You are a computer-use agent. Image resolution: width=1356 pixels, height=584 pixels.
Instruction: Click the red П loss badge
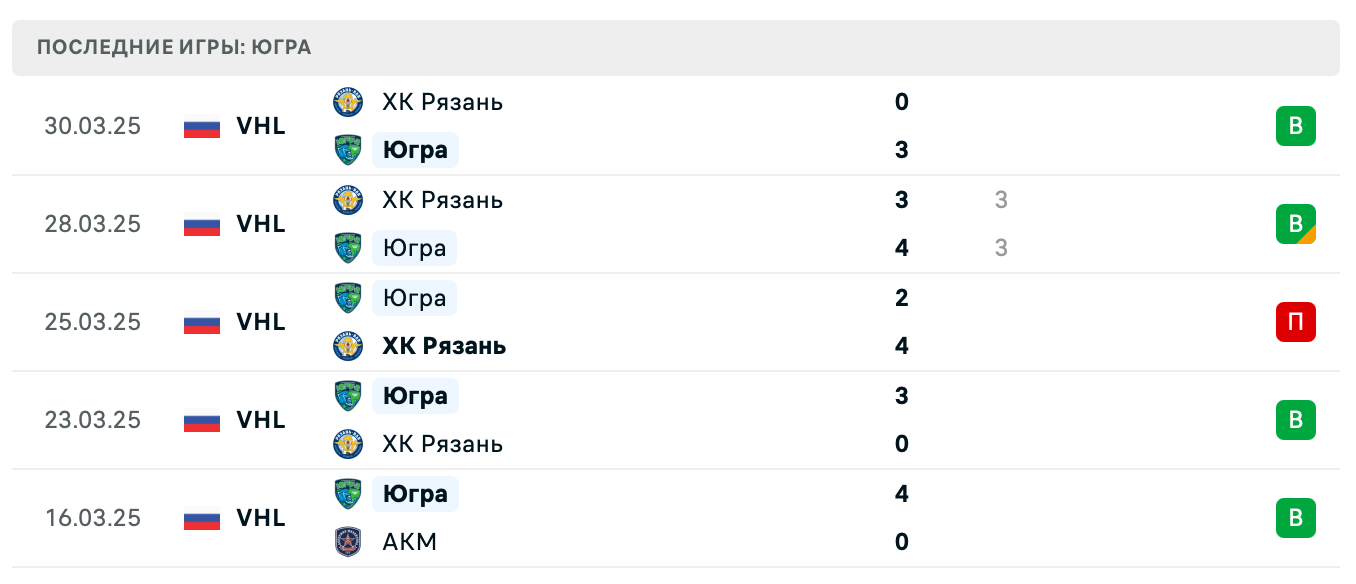coord(1295,322)
